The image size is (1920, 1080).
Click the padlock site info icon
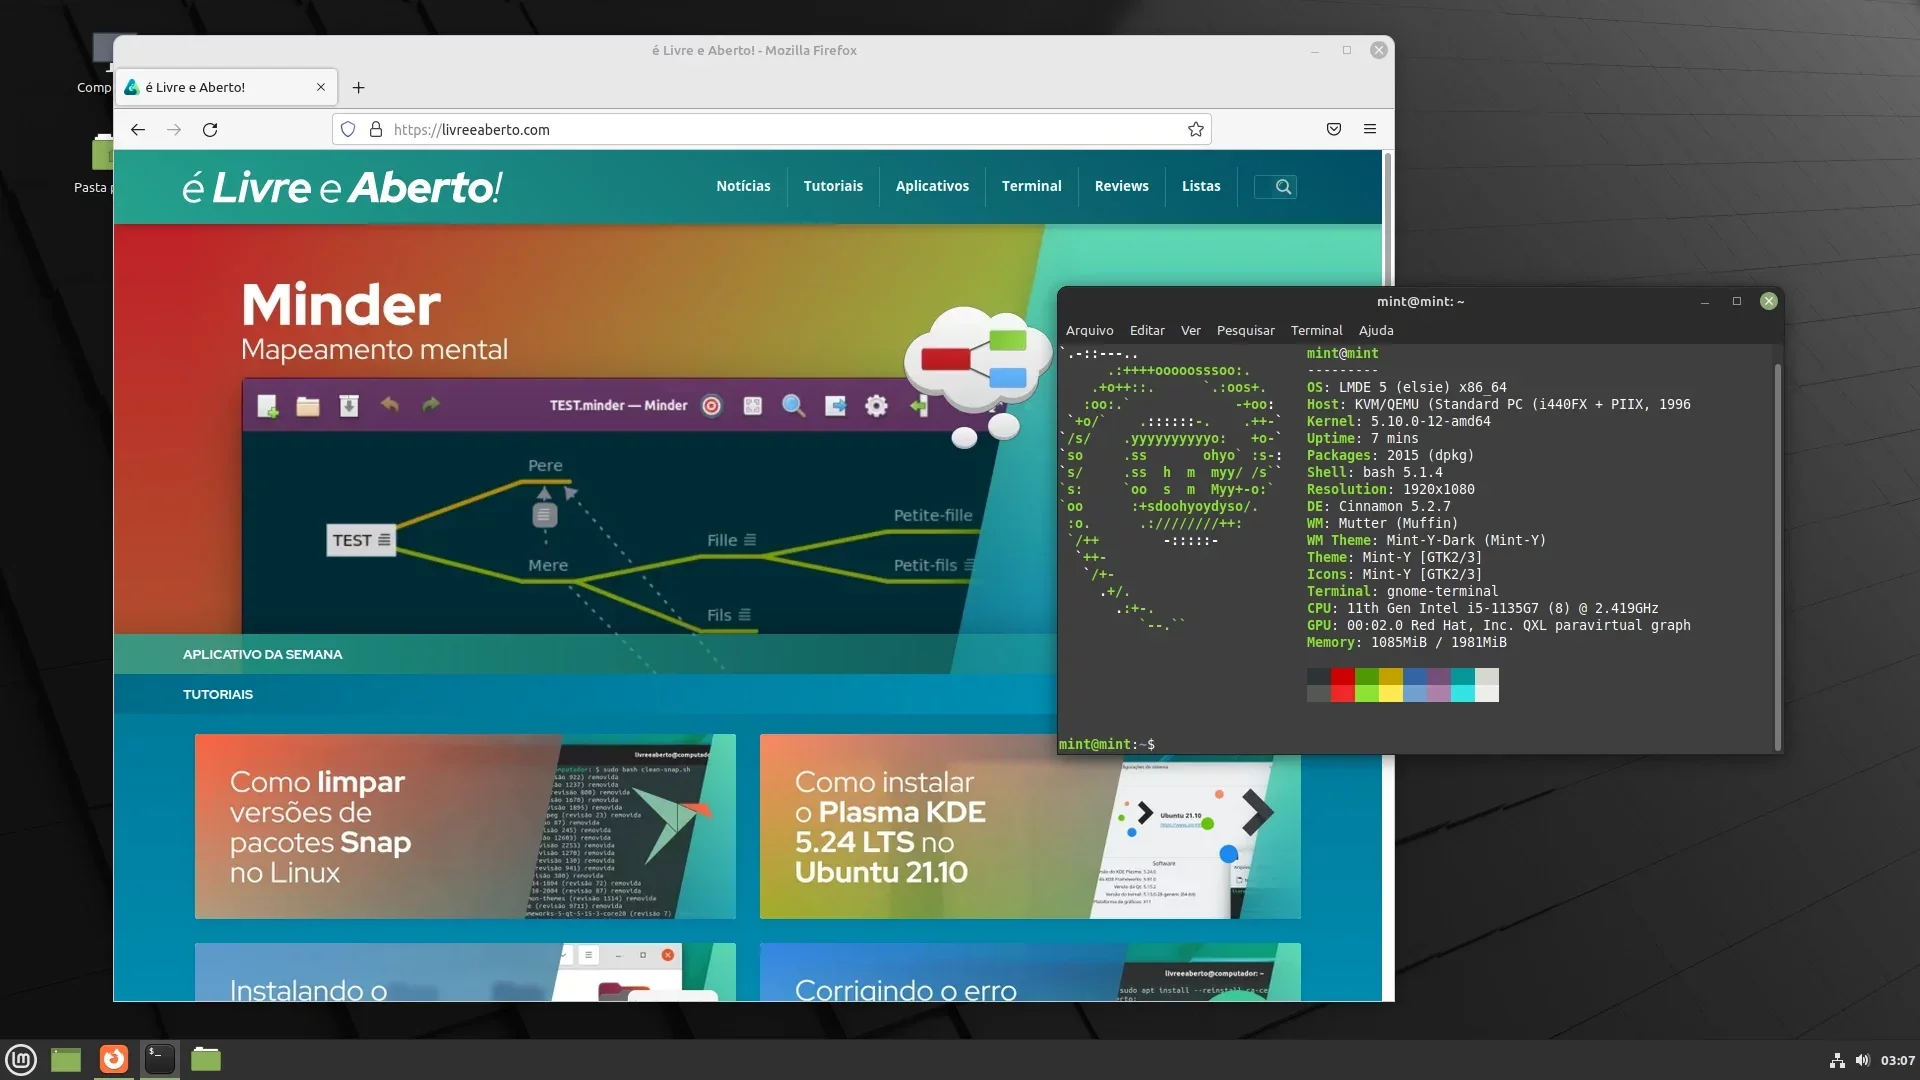click(x=376, y=130)
